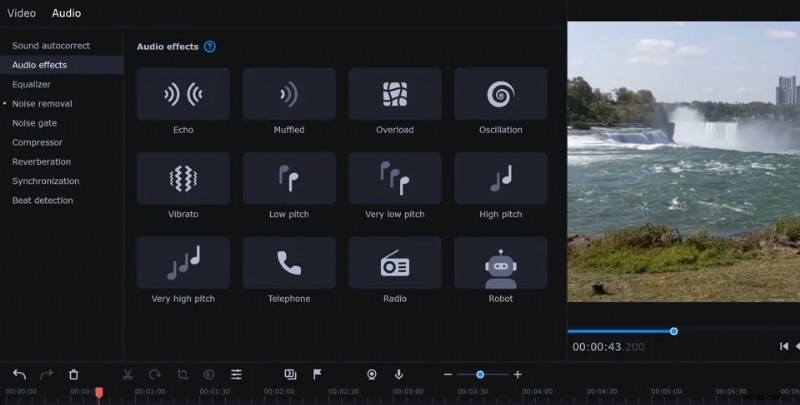
Task: Switch to the Audio tab
Action: [x=66, y=13]
